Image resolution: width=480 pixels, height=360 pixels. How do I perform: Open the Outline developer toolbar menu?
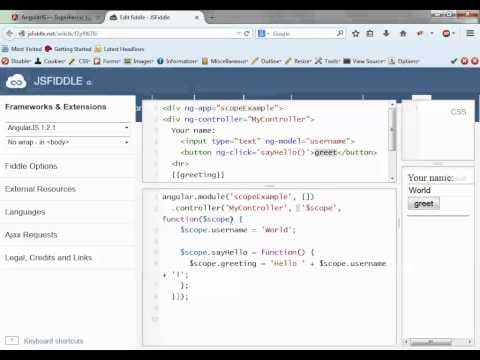click(267, 61)
